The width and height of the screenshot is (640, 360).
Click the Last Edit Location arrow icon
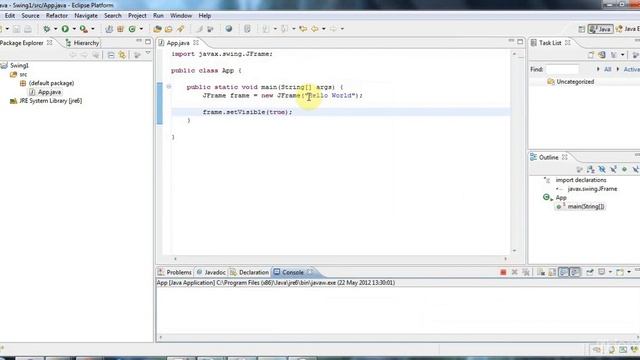[303, 29]
